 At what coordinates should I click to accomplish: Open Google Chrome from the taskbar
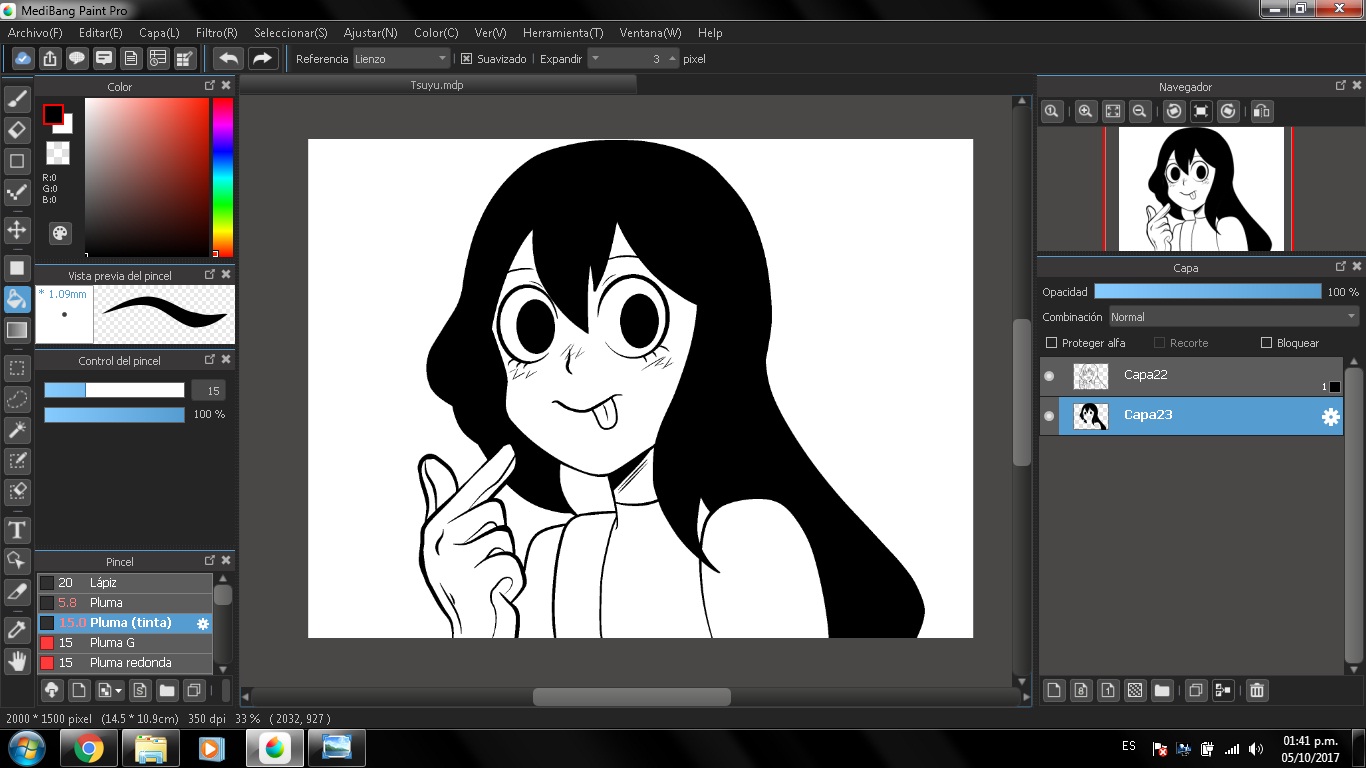(x=88, y=748)
